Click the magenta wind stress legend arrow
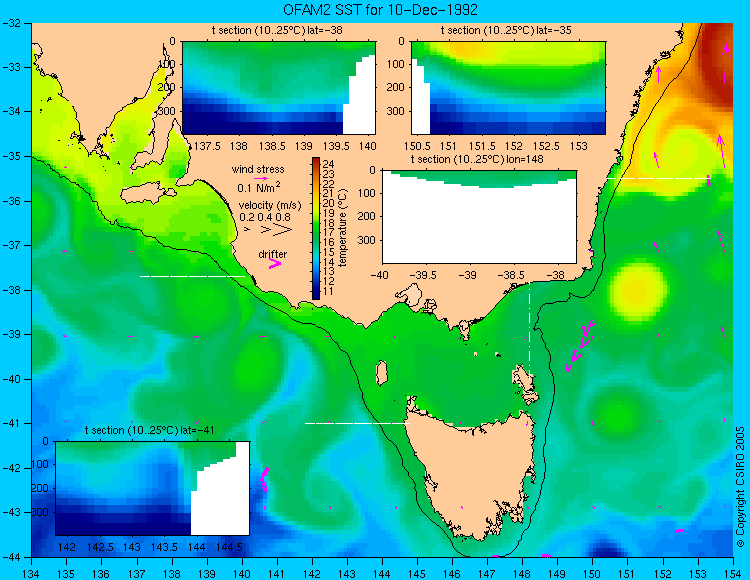 [x=261, y=178]
